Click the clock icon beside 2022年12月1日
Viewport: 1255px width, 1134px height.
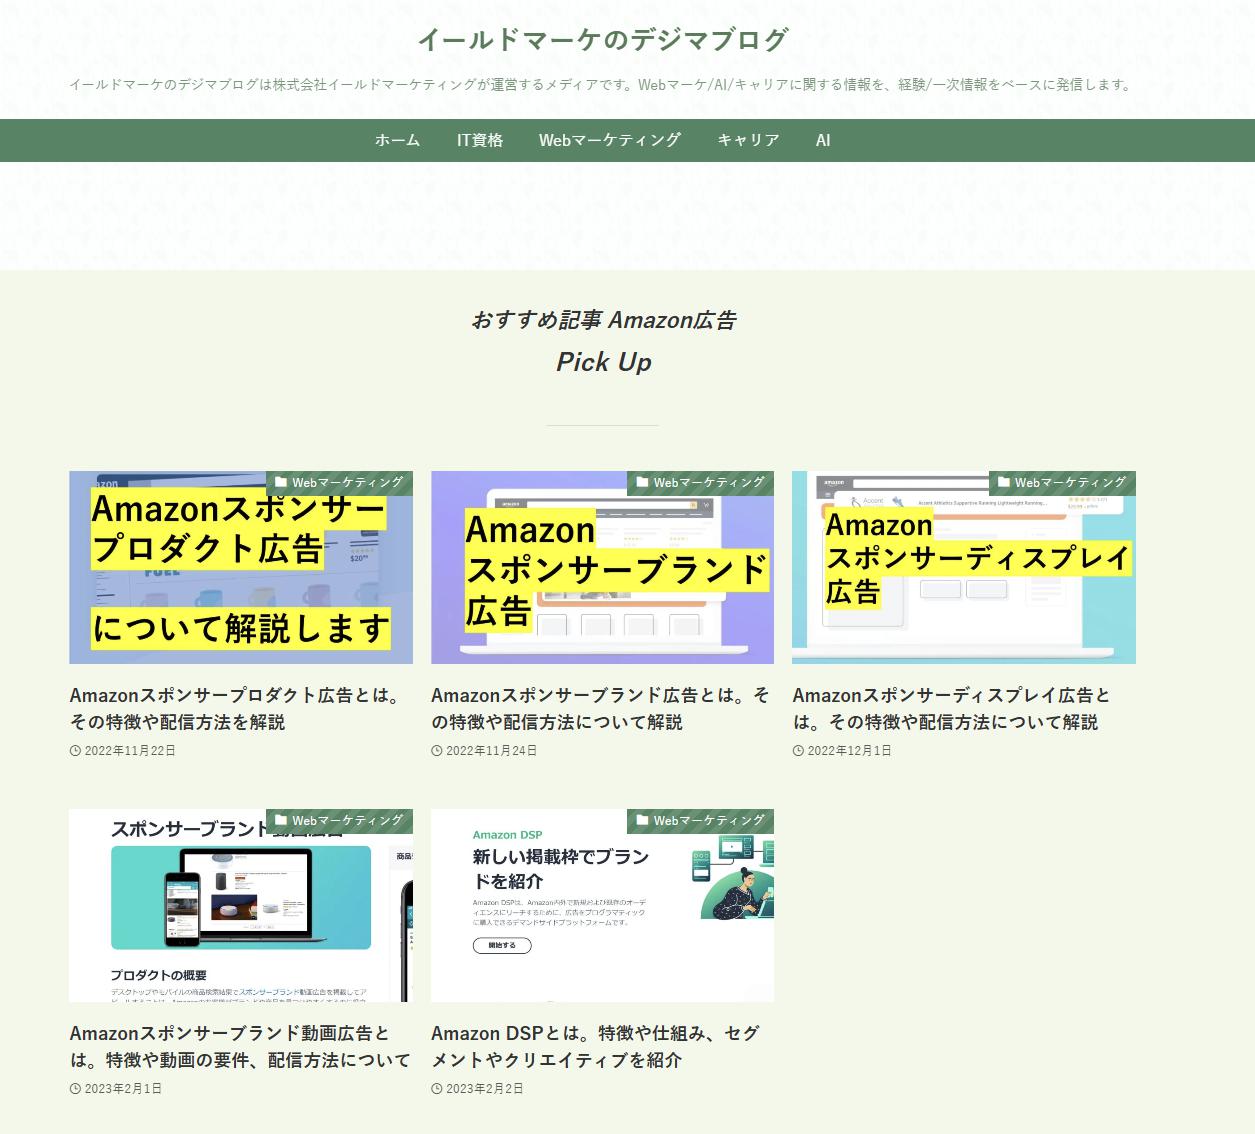pos(798,751)
